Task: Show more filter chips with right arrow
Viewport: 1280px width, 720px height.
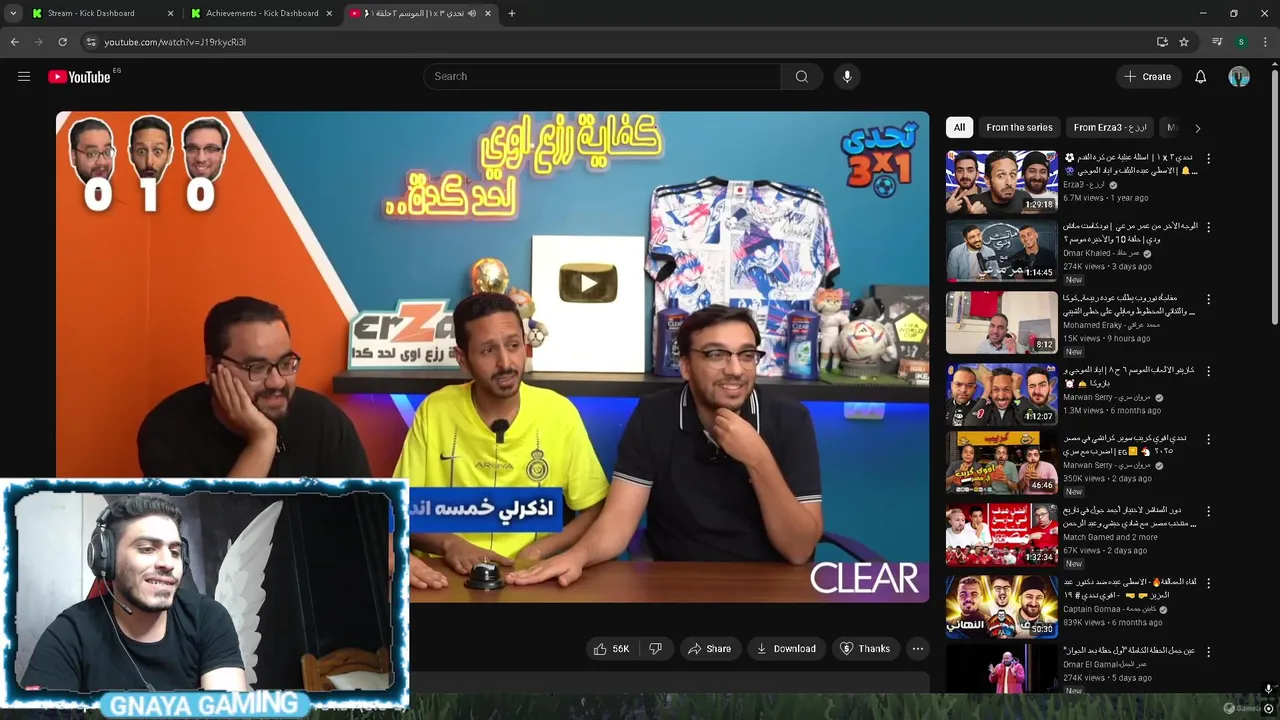Action: [x=1197, y=128]
